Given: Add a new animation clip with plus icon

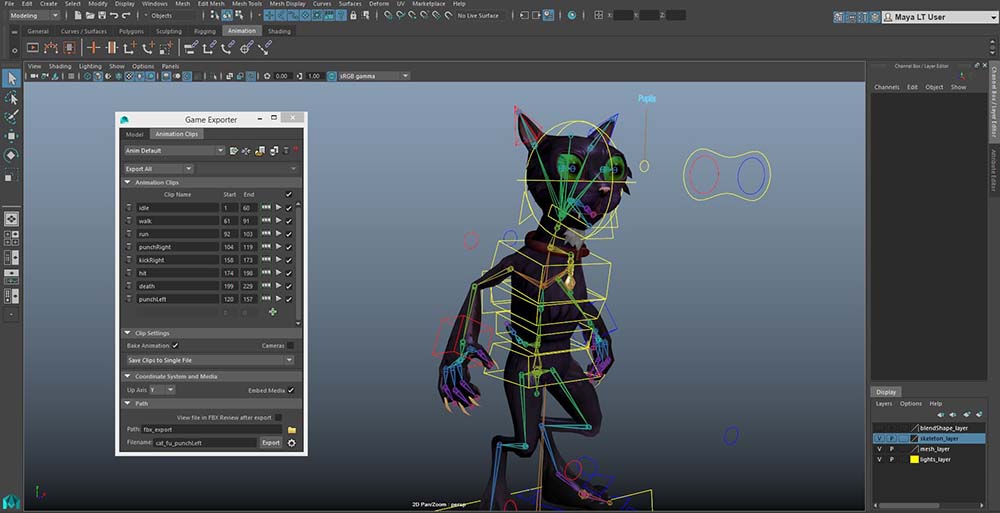Looking at the screenshot, I should 273,312.
